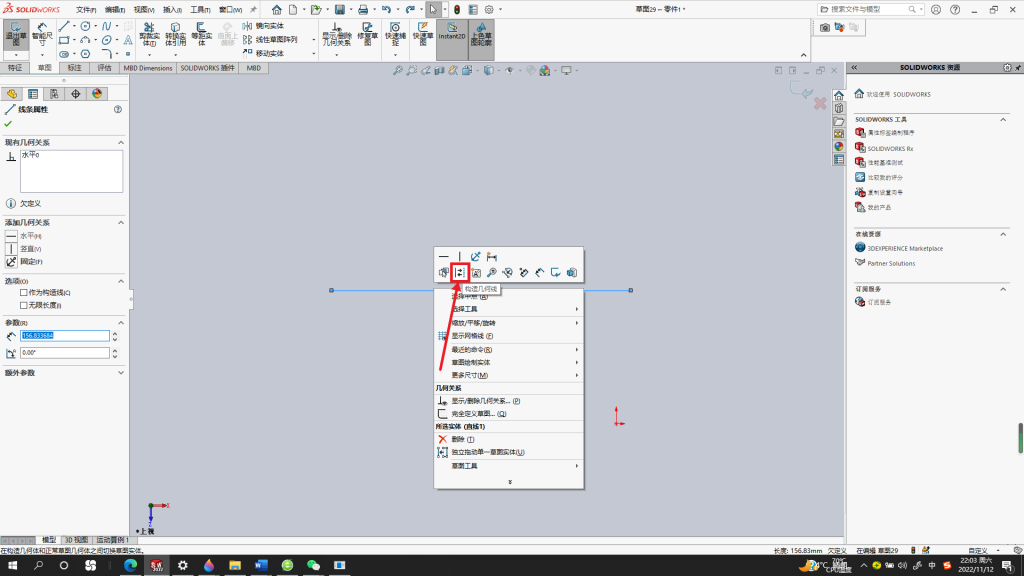The width and height of the screenshot is (1024, 576).
Task: Collapse the SOLIDWORKS 工具 section in task pane
Action: [x=1003, y=120]
